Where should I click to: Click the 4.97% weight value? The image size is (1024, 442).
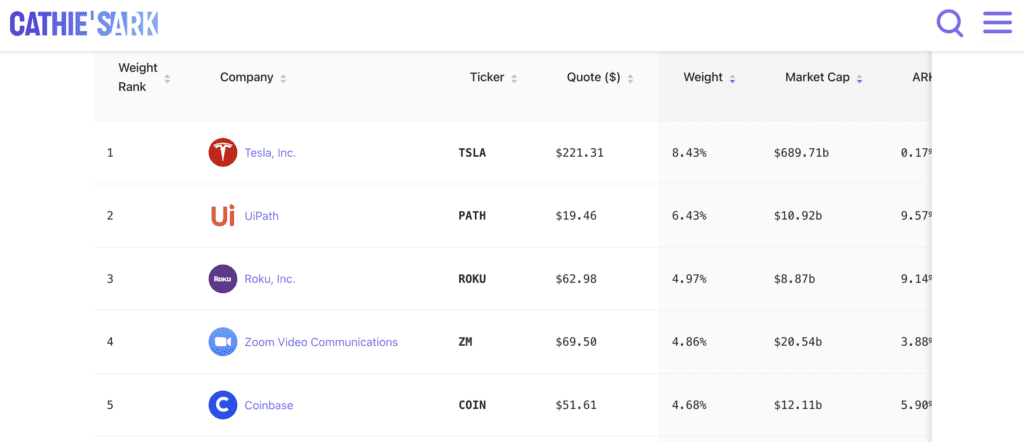[x=689, y=279]
